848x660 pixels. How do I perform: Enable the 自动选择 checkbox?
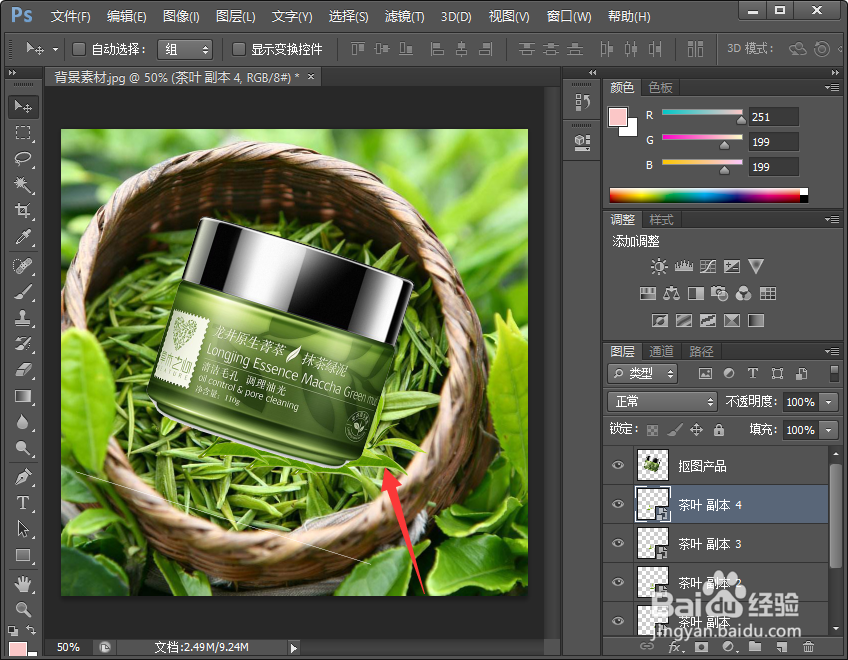coord(79,49)
